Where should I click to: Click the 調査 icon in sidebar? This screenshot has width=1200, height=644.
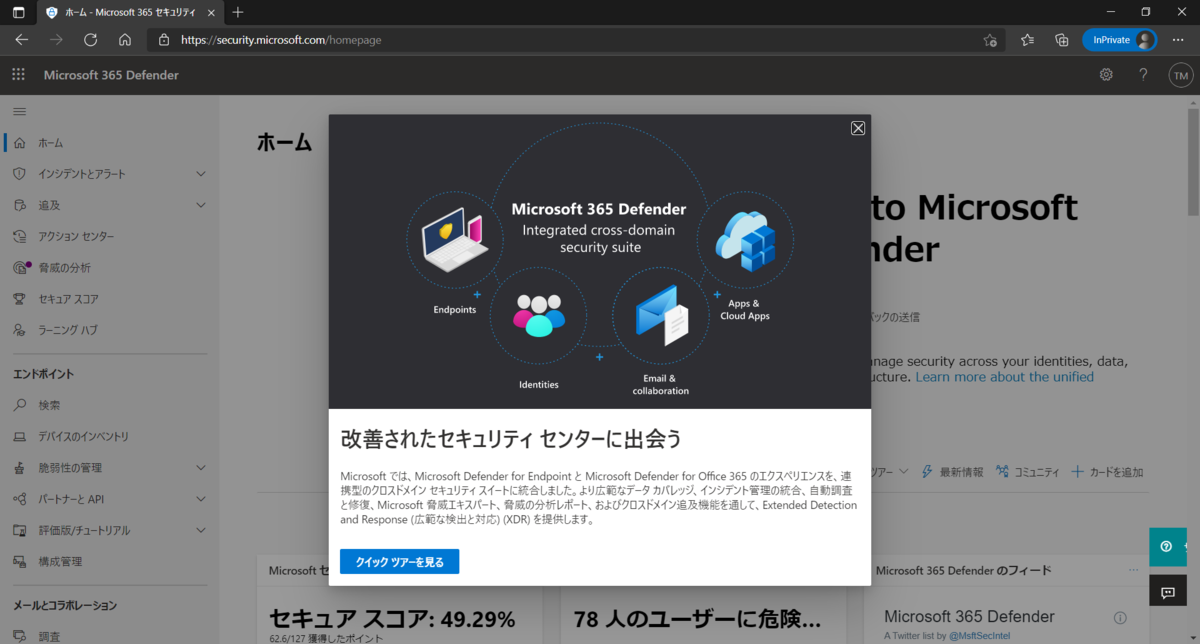pos(20,636)
